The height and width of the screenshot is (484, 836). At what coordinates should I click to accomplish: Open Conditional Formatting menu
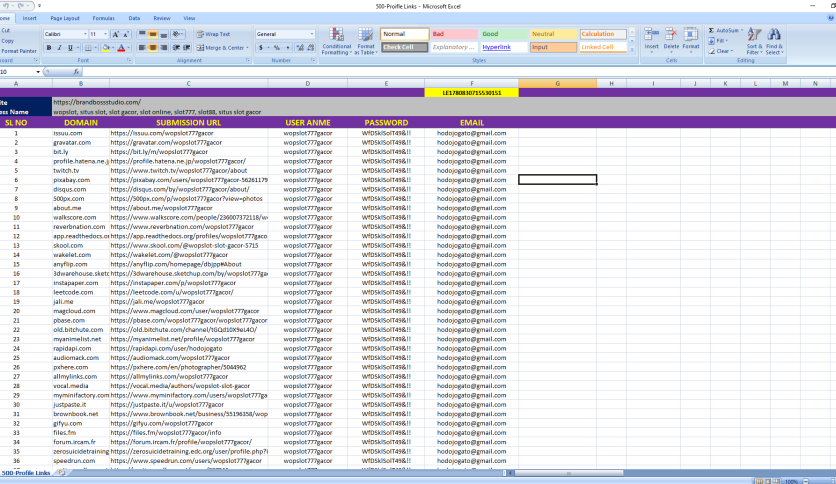tap(336, 41)
